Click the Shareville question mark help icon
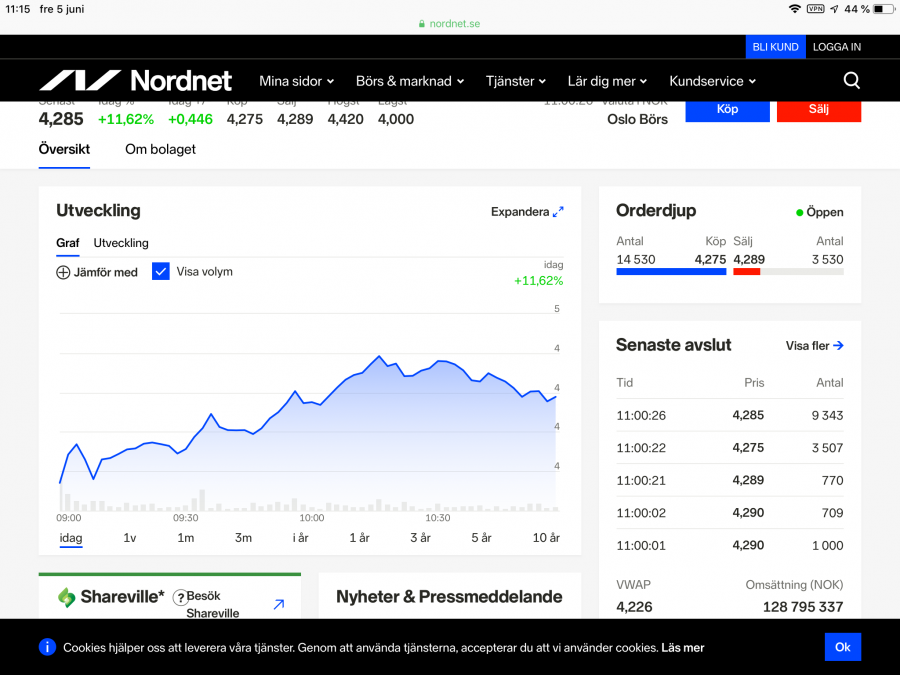The height and width of the screenshot is (675, 900). coord(180,597)
